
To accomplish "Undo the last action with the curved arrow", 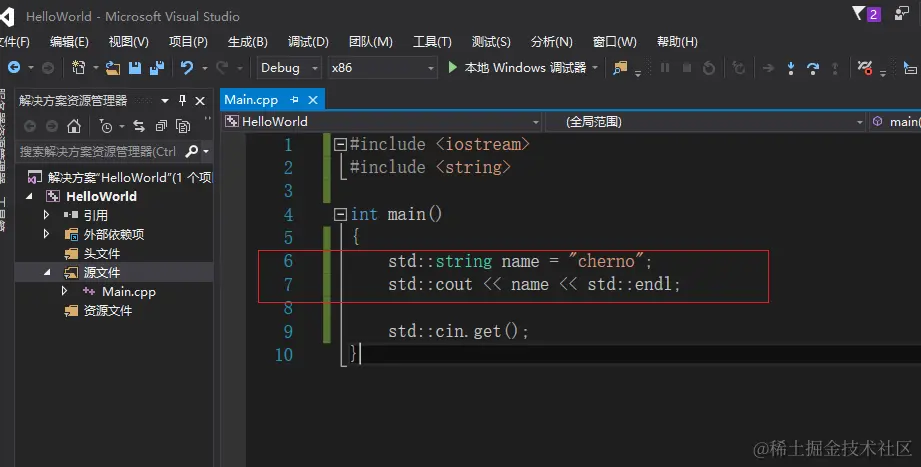I will coord(187,68).
